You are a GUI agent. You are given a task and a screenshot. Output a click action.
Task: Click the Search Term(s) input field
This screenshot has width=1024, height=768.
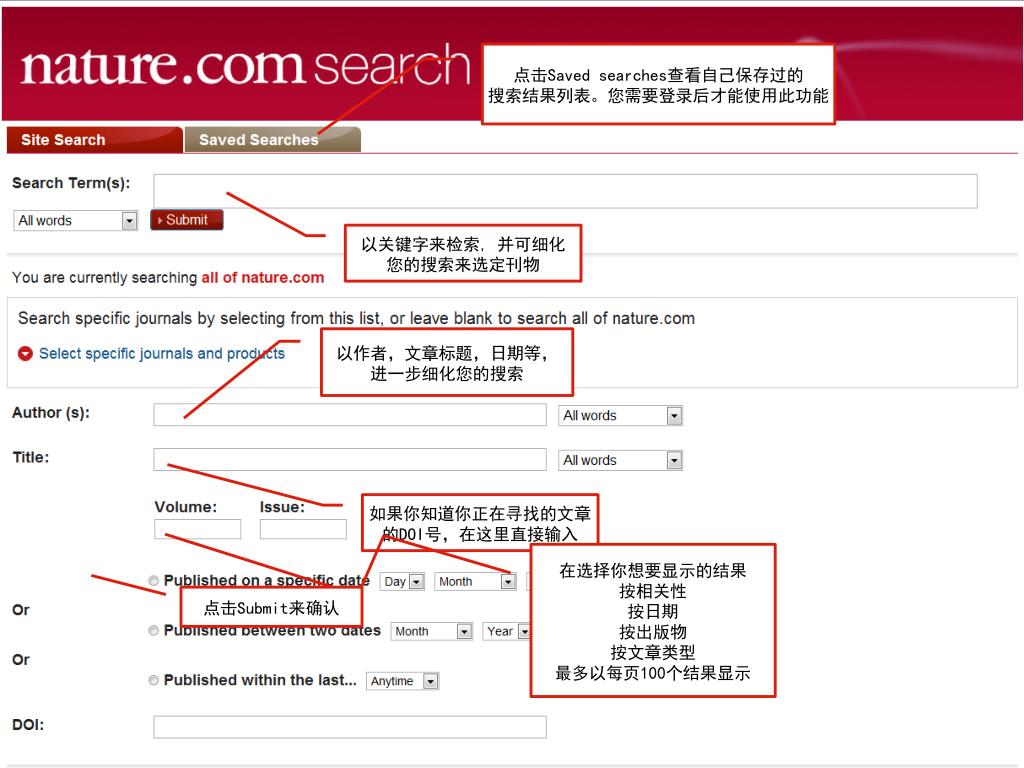[x=565, y=191]
